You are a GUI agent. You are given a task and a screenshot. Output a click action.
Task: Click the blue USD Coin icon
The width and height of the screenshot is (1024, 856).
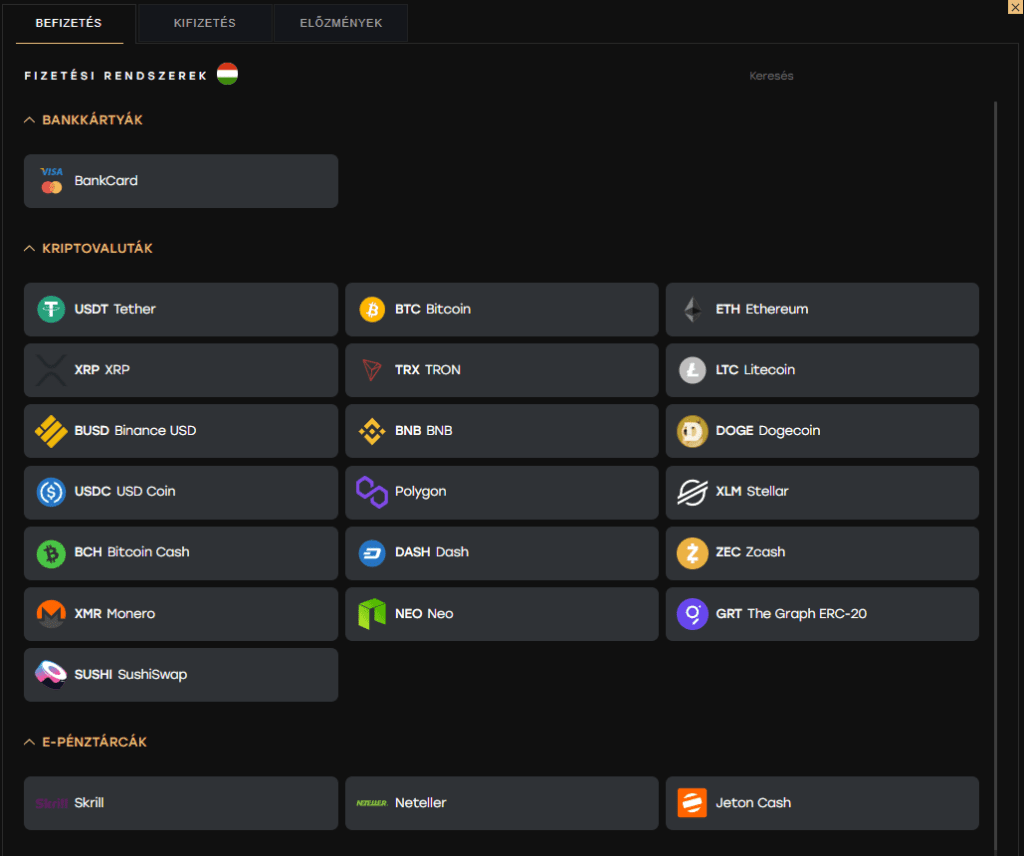click(51, 492)
